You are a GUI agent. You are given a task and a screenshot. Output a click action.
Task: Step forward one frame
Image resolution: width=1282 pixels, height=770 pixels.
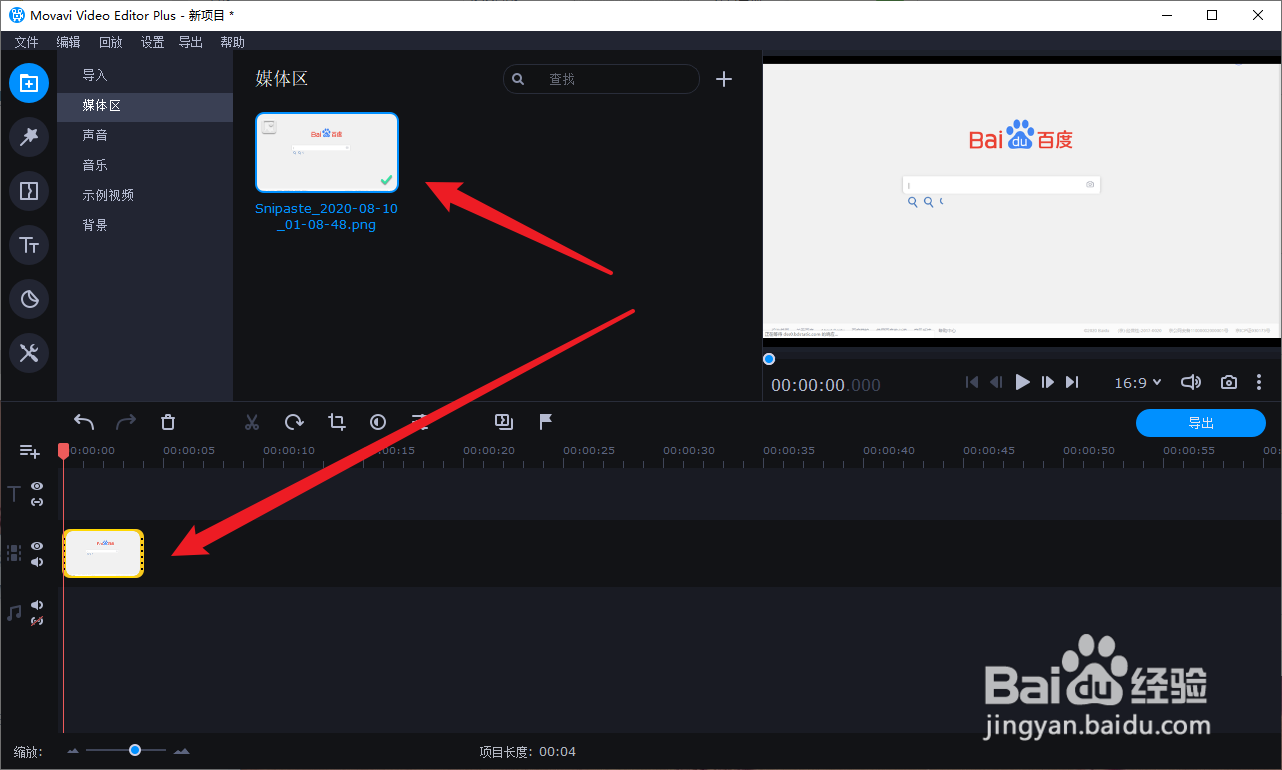coord(1047,382)
